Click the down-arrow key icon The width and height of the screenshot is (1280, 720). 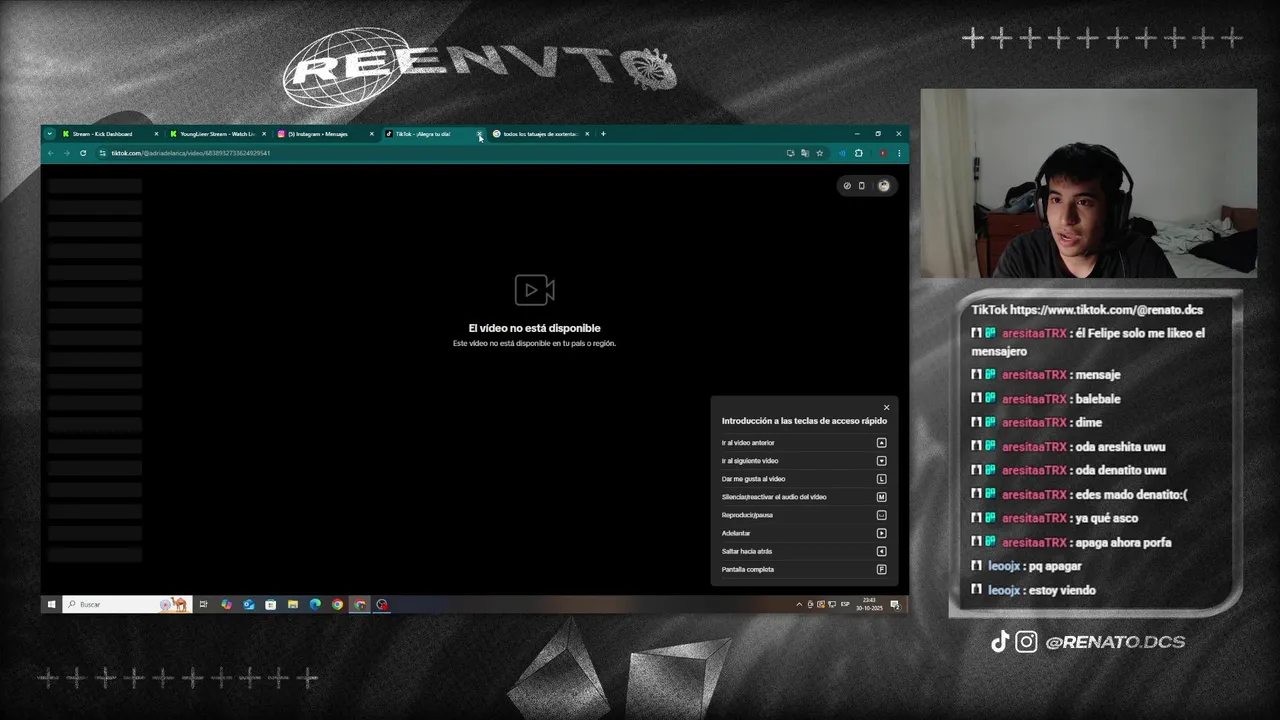click(881, 461)
